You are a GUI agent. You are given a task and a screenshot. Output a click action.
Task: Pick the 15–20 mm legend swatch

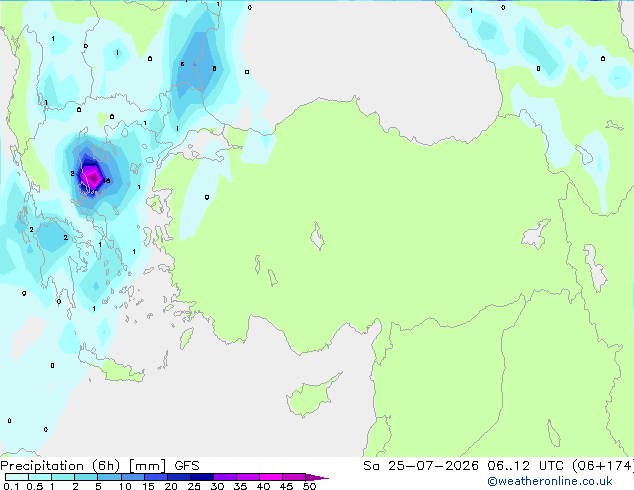point(155,477)
